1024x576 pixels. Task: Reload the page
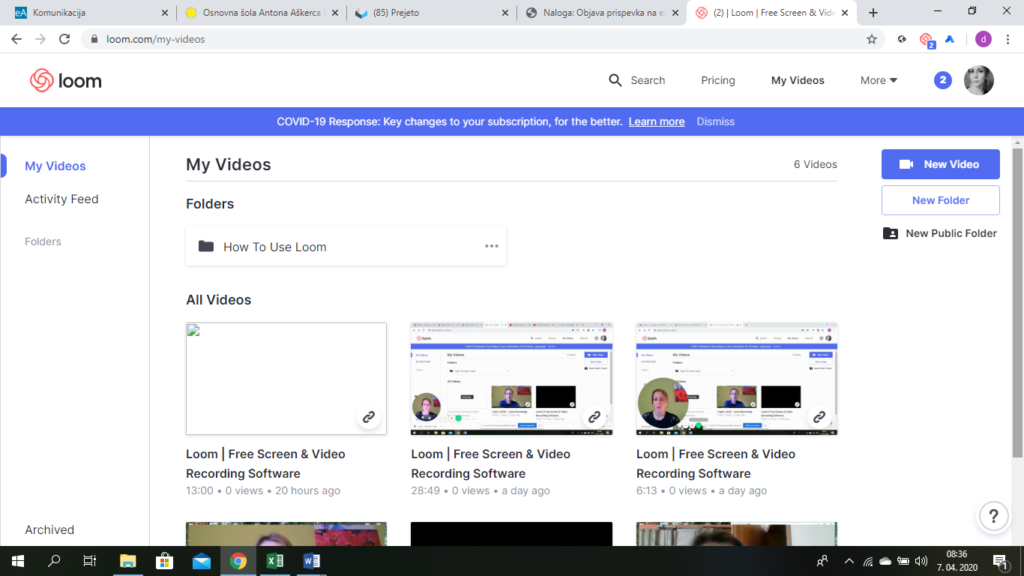[64, 39]
